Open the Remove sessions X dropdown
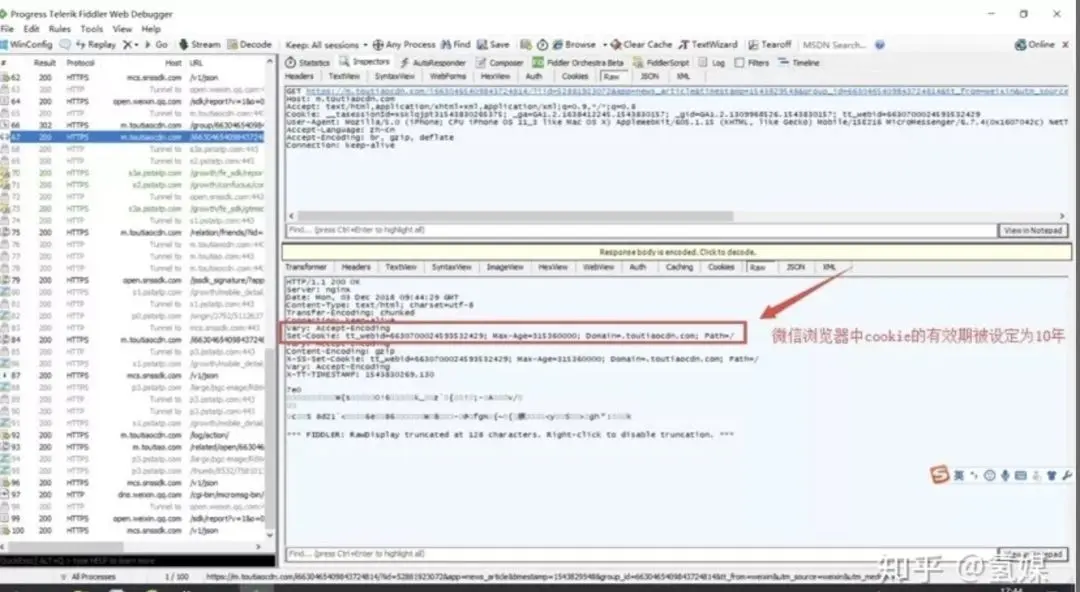Screen dimensions: 1080x592 130,44
